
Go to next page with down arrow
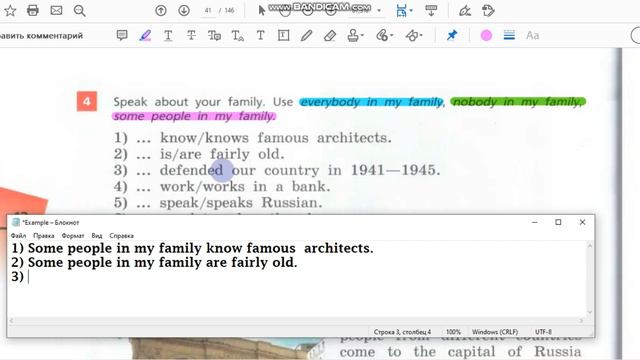click(x=184, y=11)
